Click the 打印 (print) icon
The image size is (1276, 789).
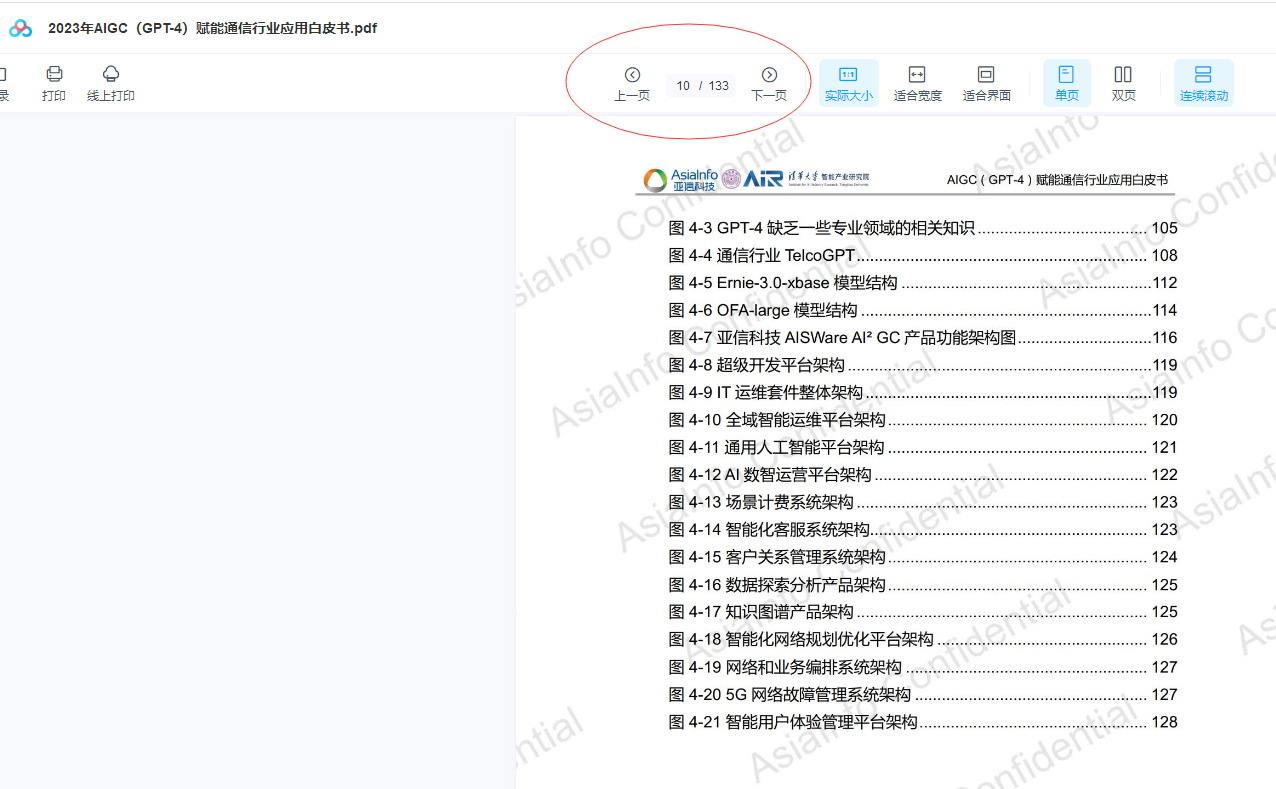click(x=54, y=83)
